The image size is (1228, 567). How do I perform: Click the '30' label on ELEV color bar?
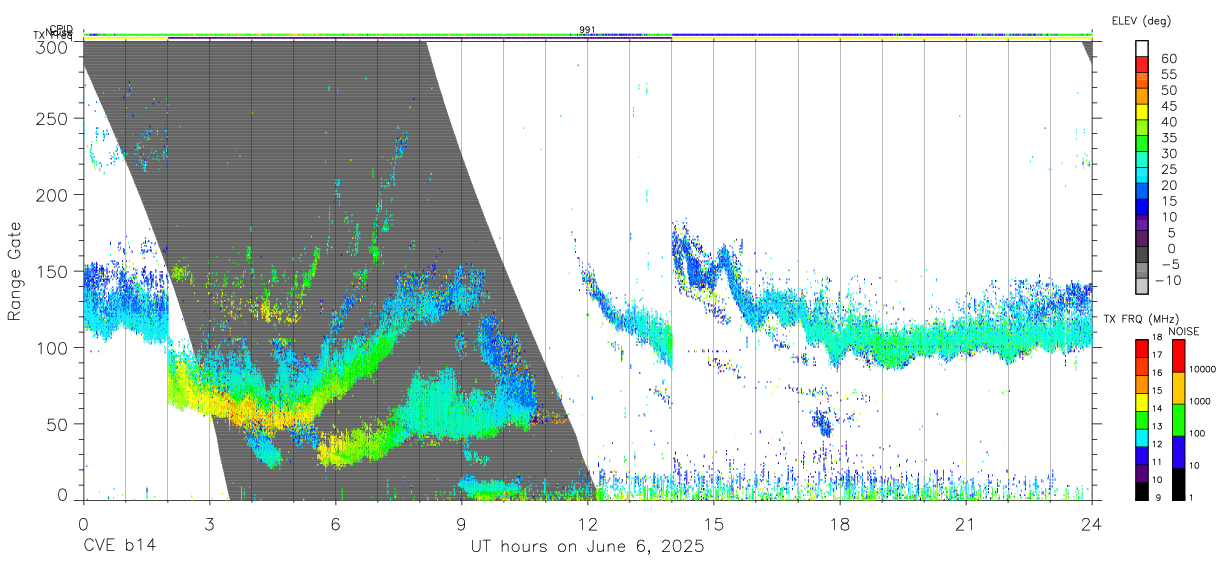[1168, 153]
